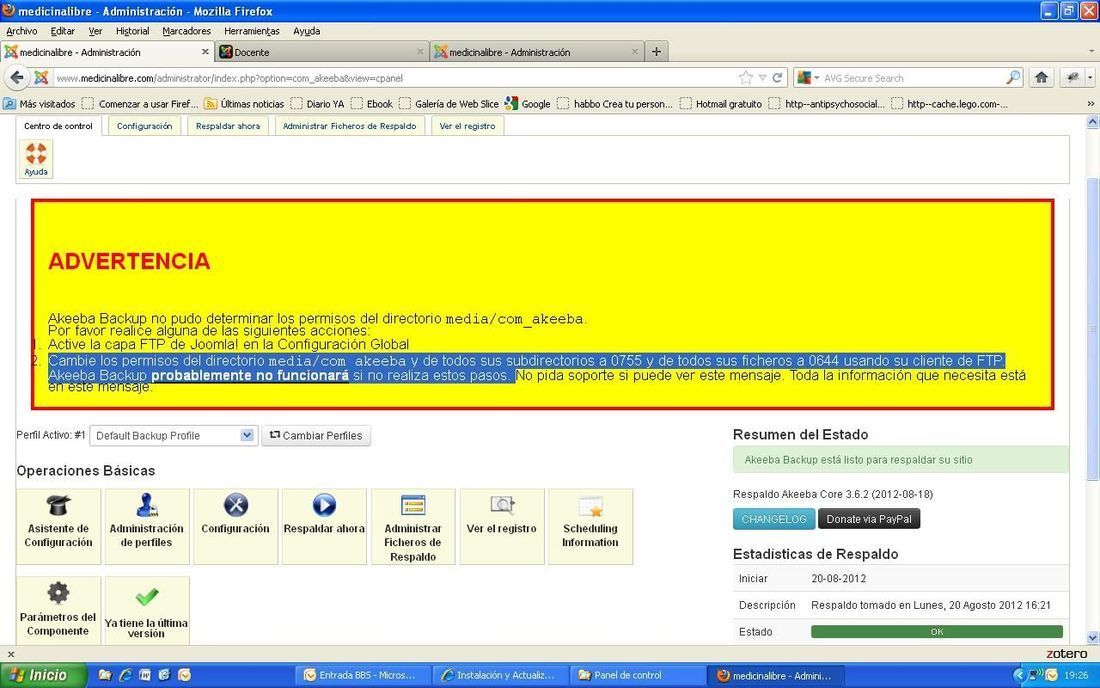The height and width of the screenshot is (688, 1100).
Task: Open Windows Inicio start menu
Action: coord(43,675)
